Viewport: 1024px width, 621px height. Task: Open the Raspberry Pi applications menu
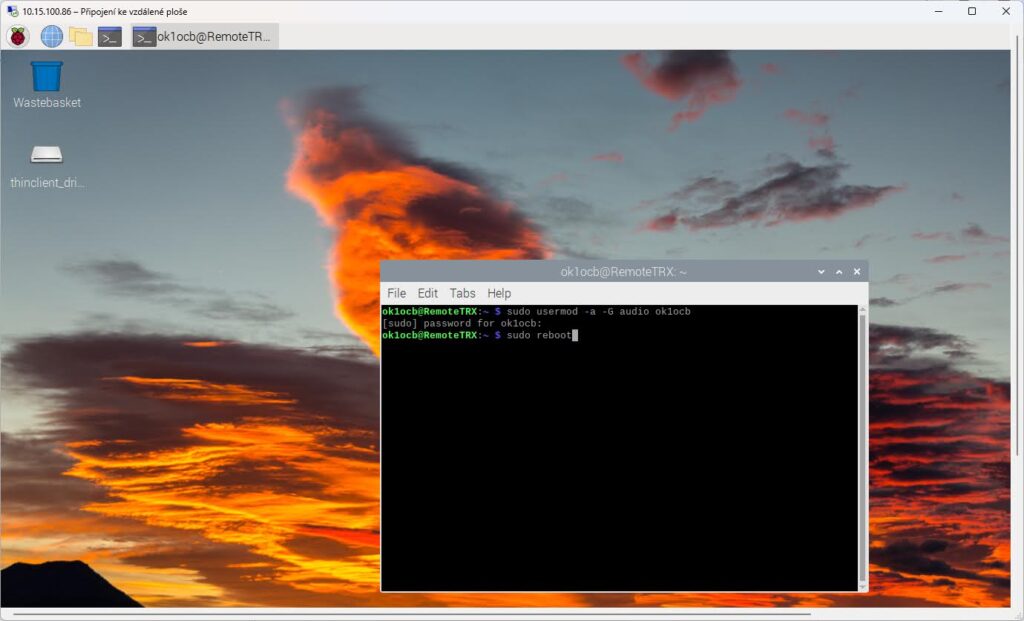[18, 37]
